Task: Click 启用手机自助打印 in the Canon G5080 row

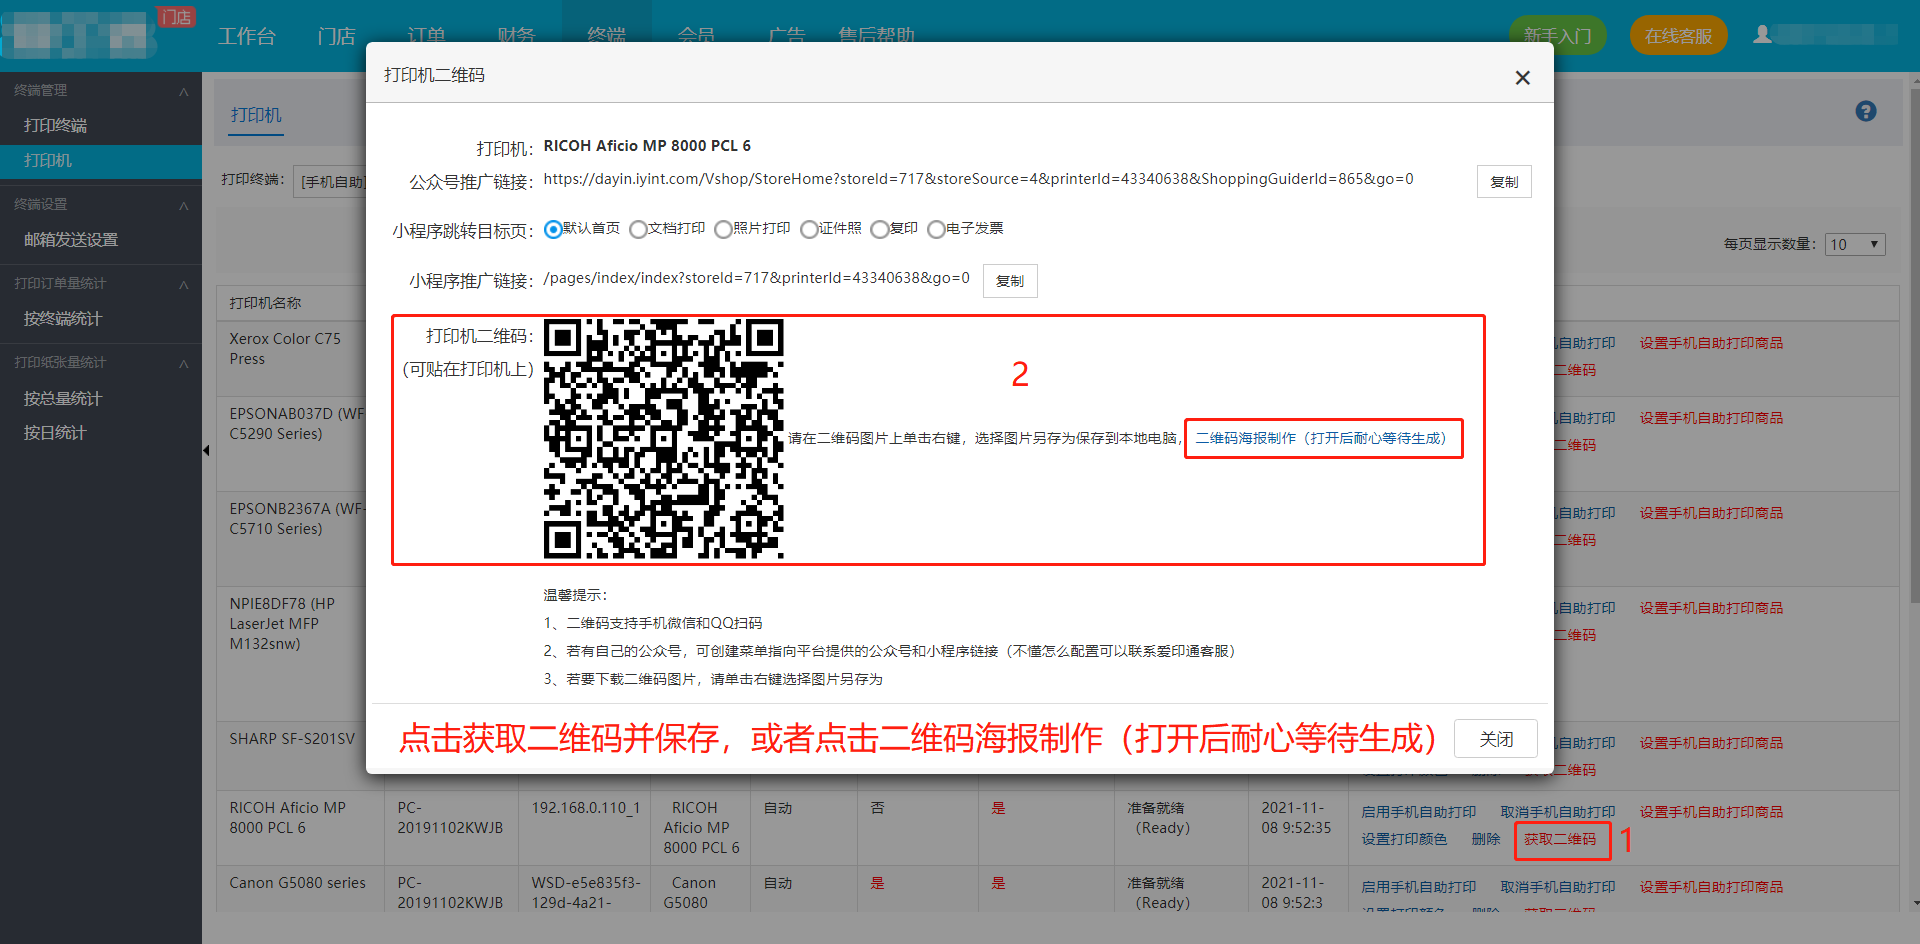Action: (x=1419, y=887)
